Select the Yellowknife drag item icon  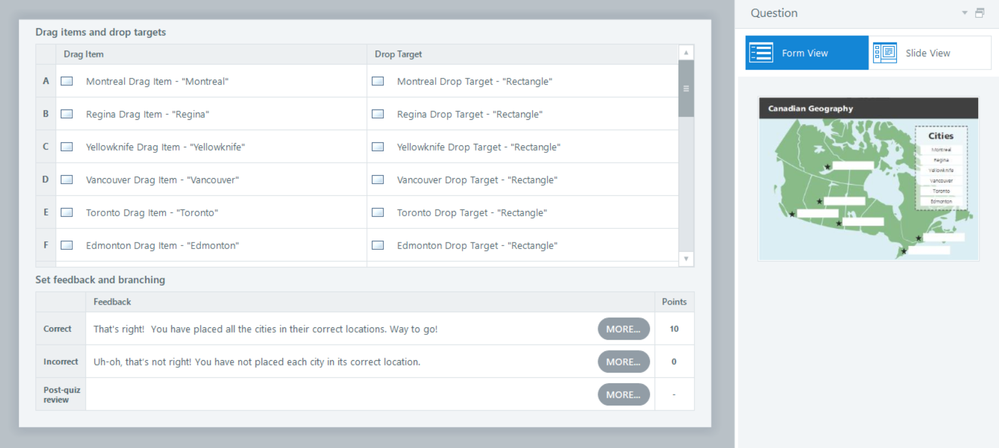point(67,147)
